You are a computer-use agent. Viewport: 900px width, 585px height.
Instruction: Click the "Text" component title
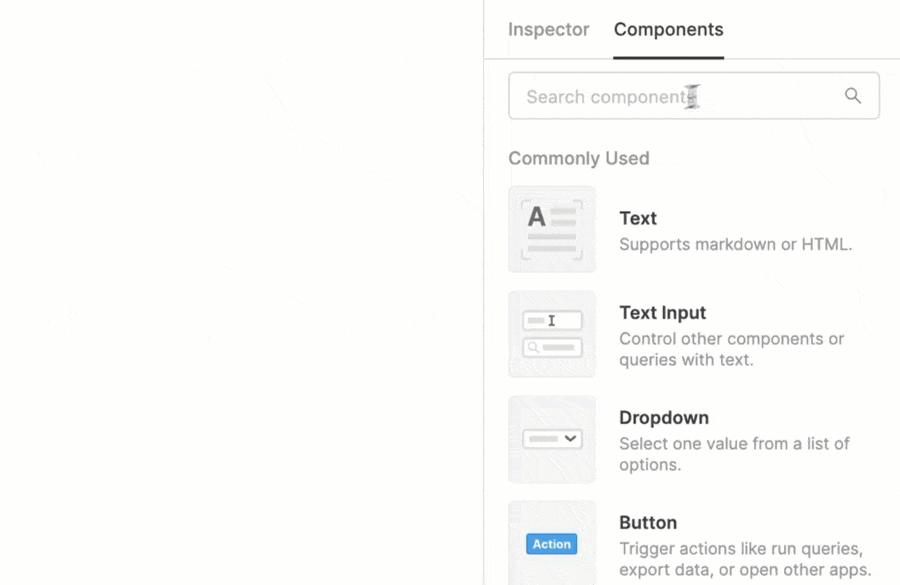click(638, 218)
